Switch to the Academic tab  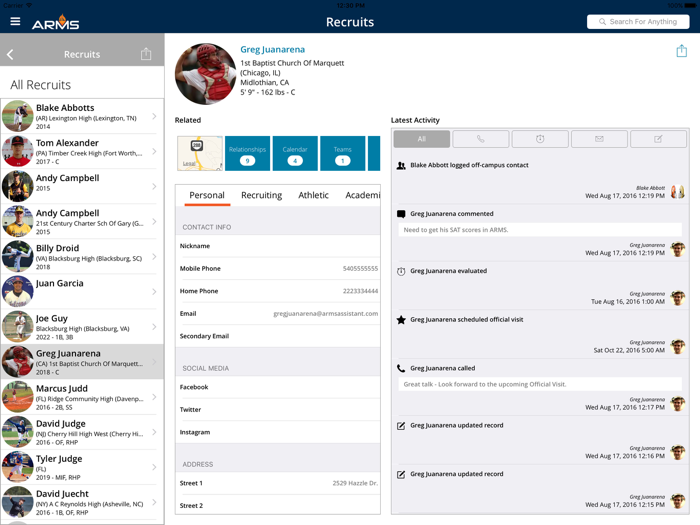362,195
